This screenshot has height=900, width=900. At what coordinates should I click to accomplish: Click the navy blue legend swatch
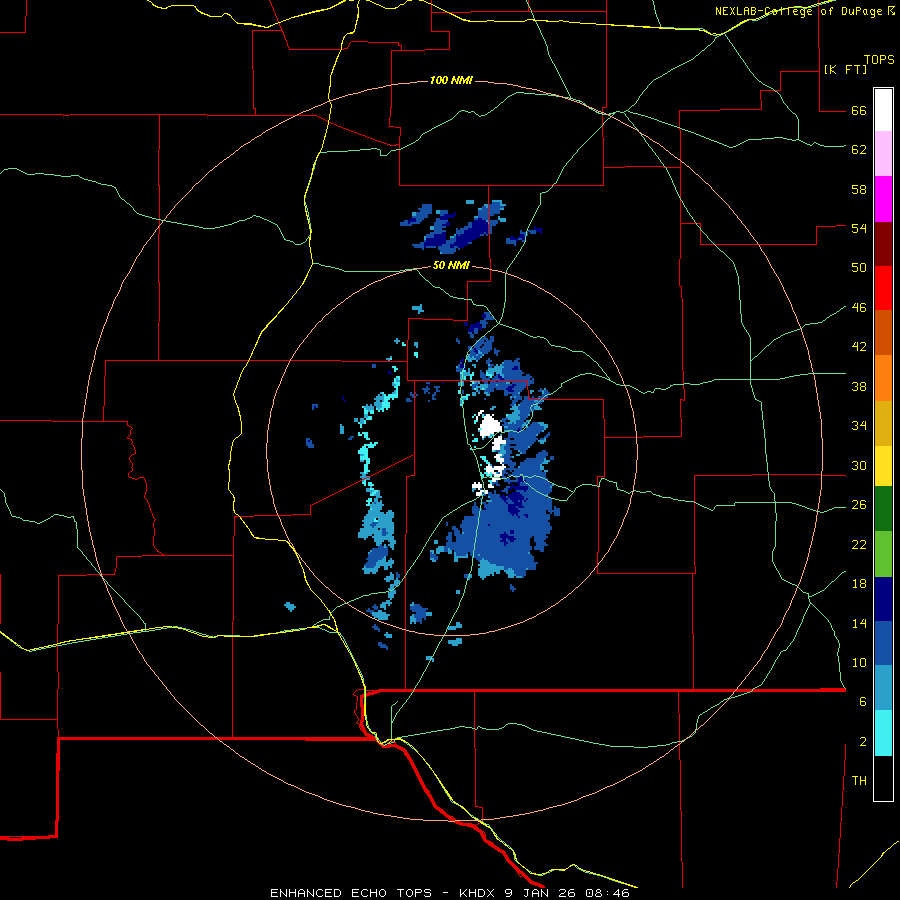(883, 599)
